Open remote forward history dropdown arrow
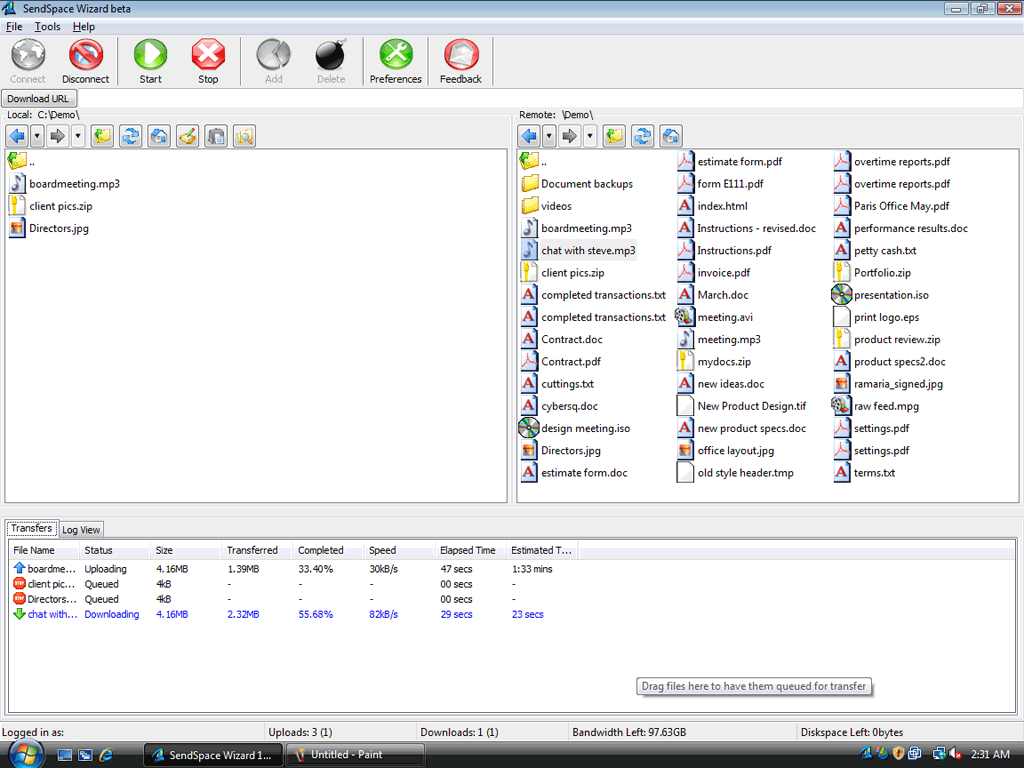 (590, 136)
